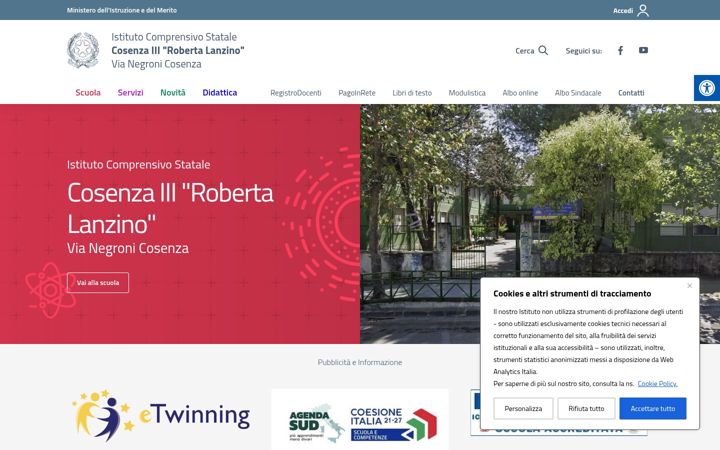Open the PagoInRete link
Image resolution: width=720 pixels, height=450 pixels.
click(x=357, y=93)
